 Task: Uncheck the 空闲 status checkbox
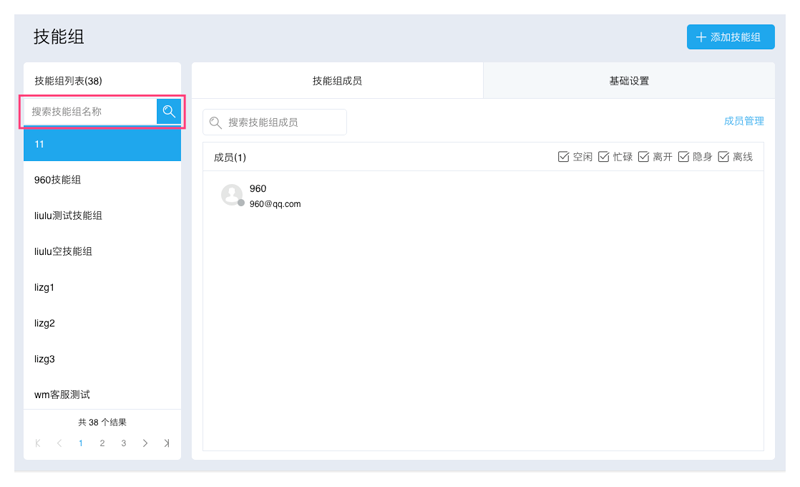[564, 157]
